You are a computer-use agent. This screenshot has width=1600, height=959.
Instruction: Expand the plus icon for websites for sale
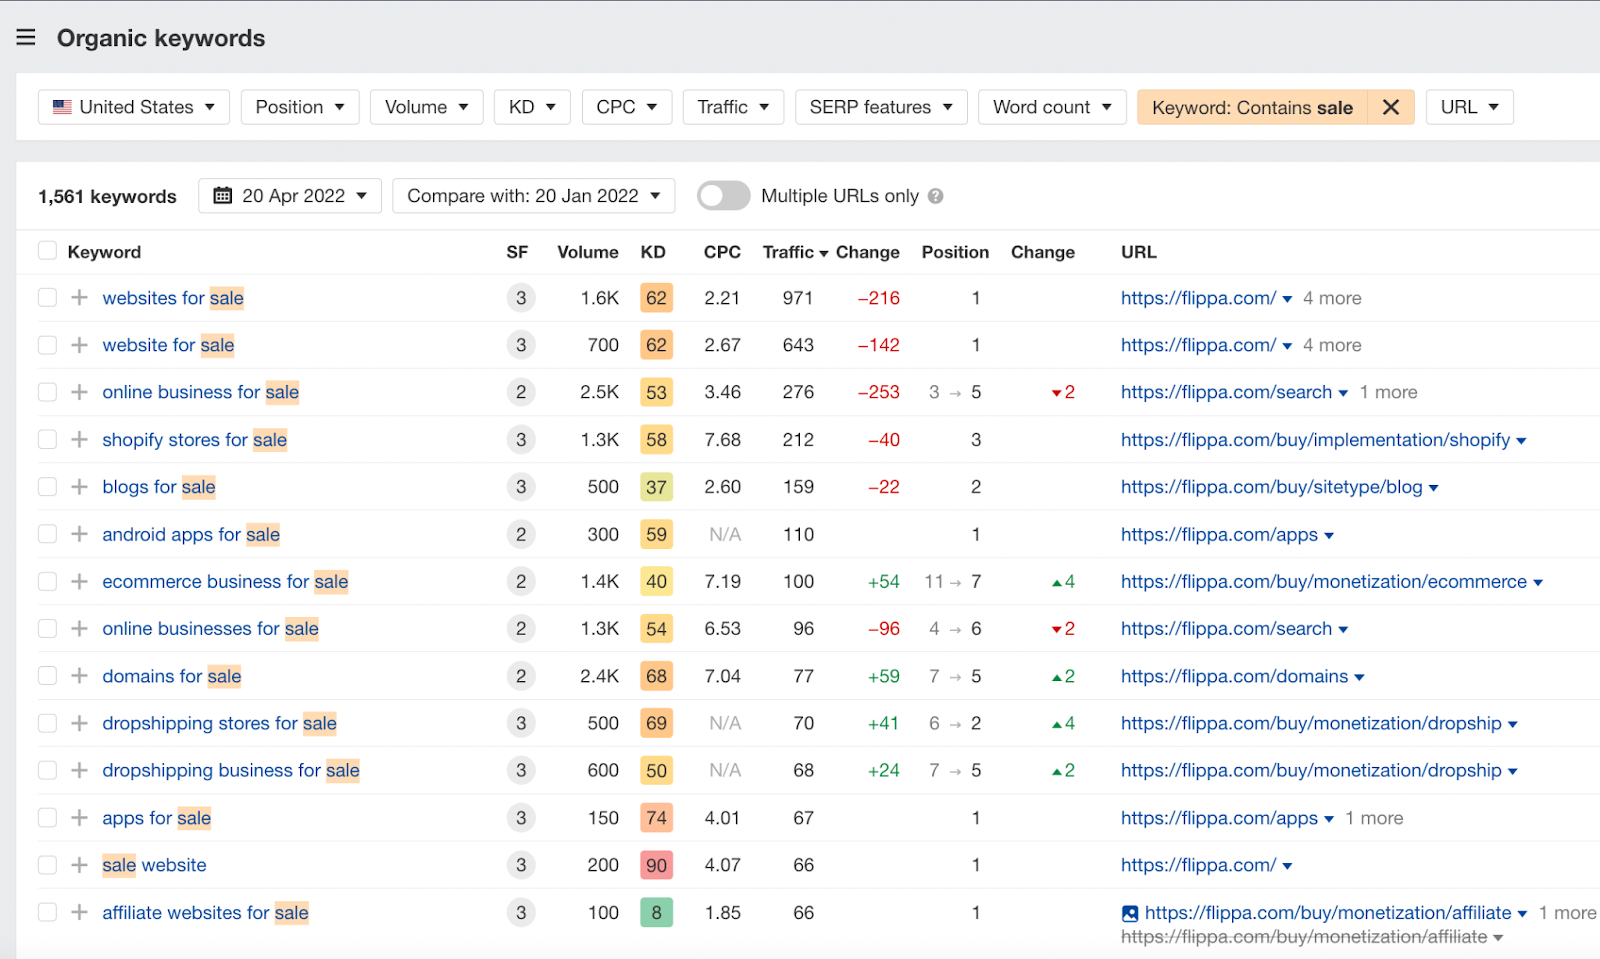pyautogui.click(x=79, y=298)
